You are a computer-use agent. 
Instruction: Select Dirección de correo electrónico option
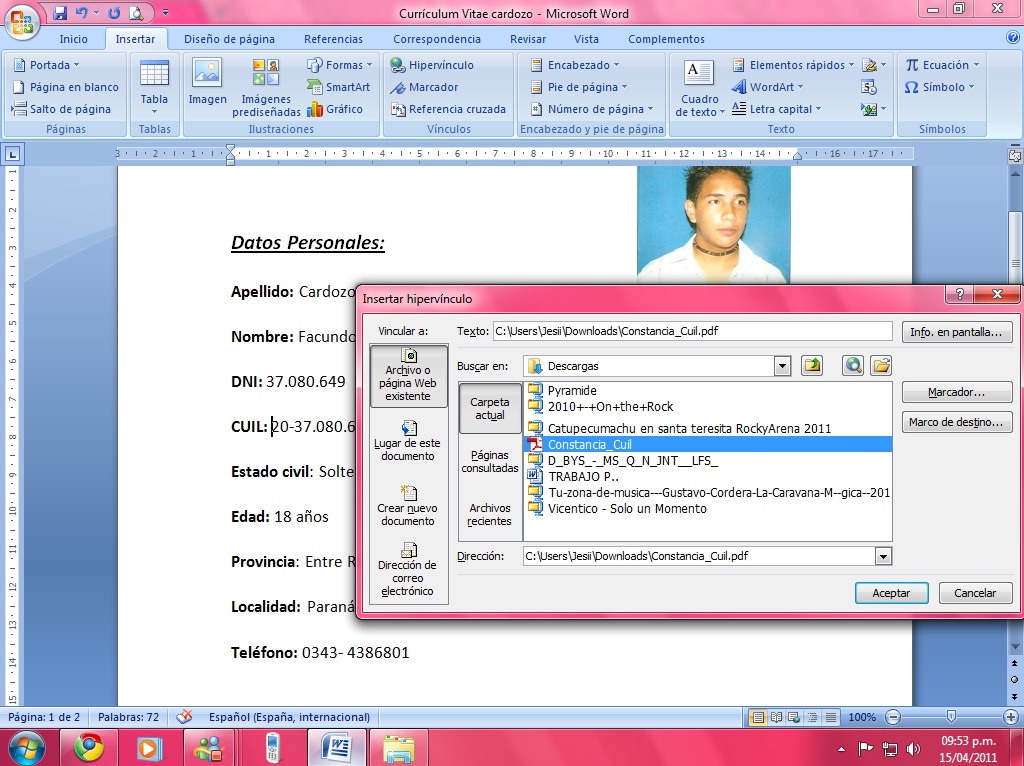click(x=408, y=569)
